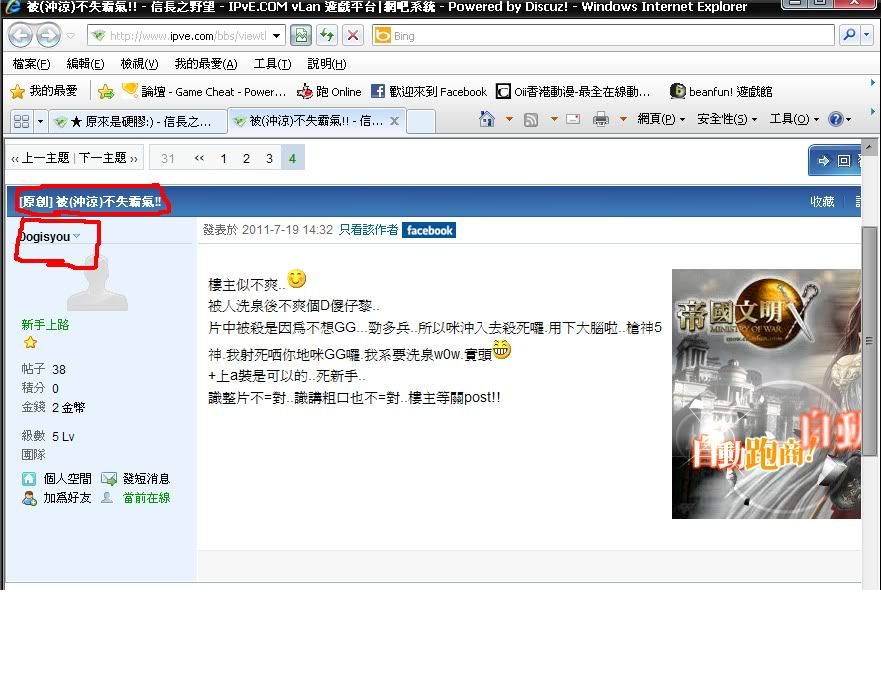
Task: Click the RSS feeds icon
Action: (531, 119)
